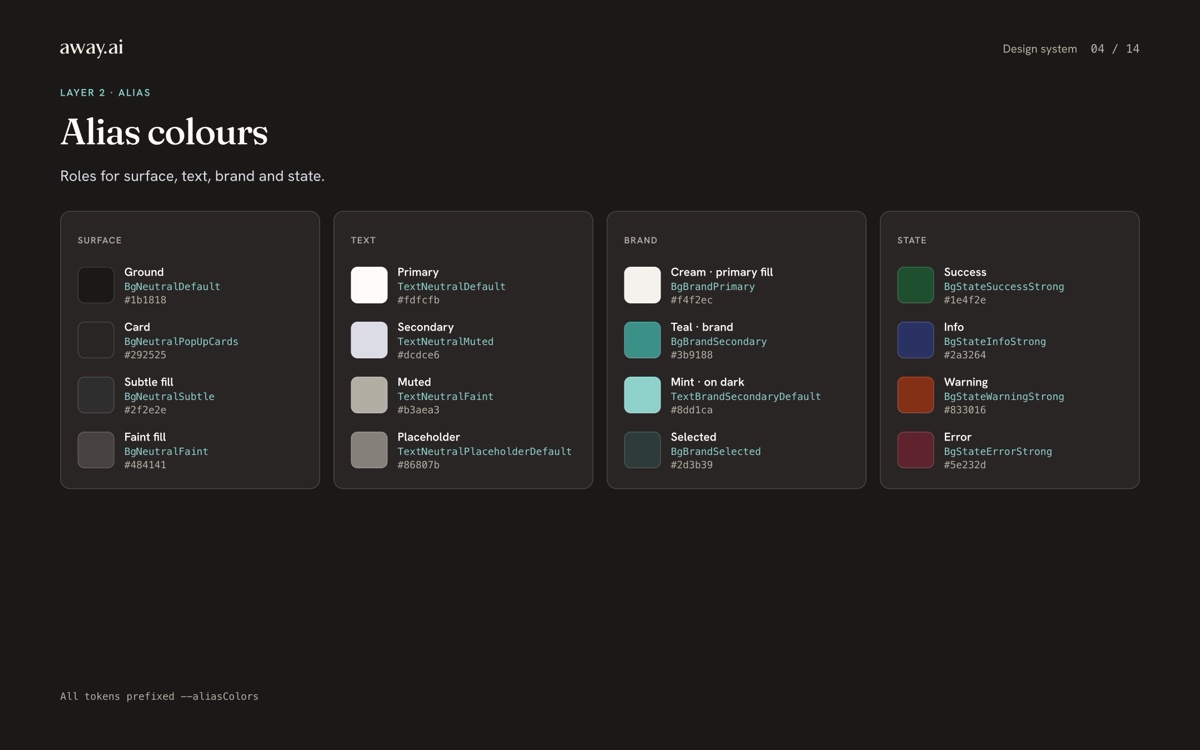Click the Faint fill colour swatch

96,450
